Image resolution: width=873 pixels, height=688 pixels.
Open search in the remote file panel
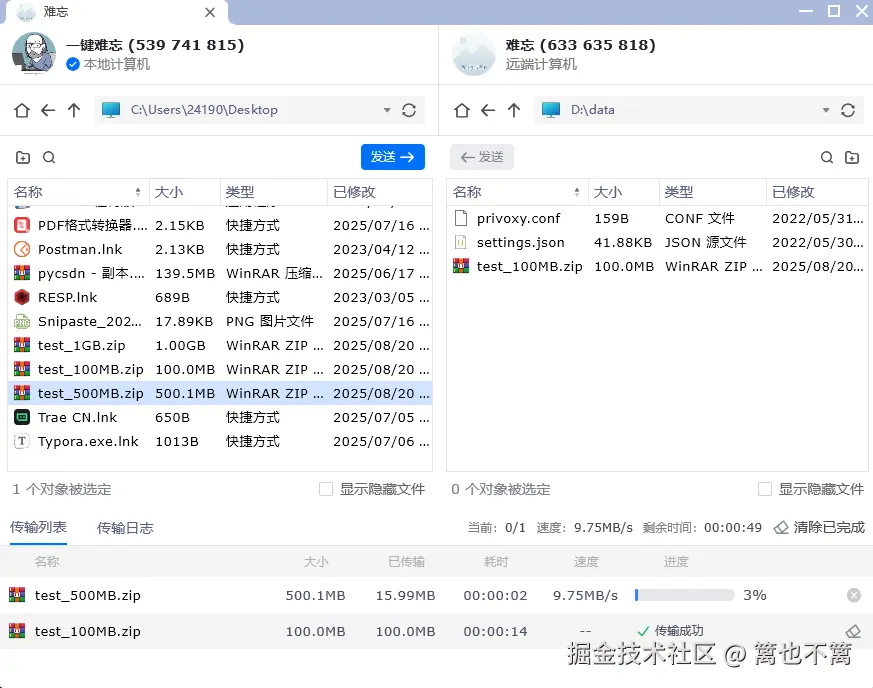(x=826, y=157)
